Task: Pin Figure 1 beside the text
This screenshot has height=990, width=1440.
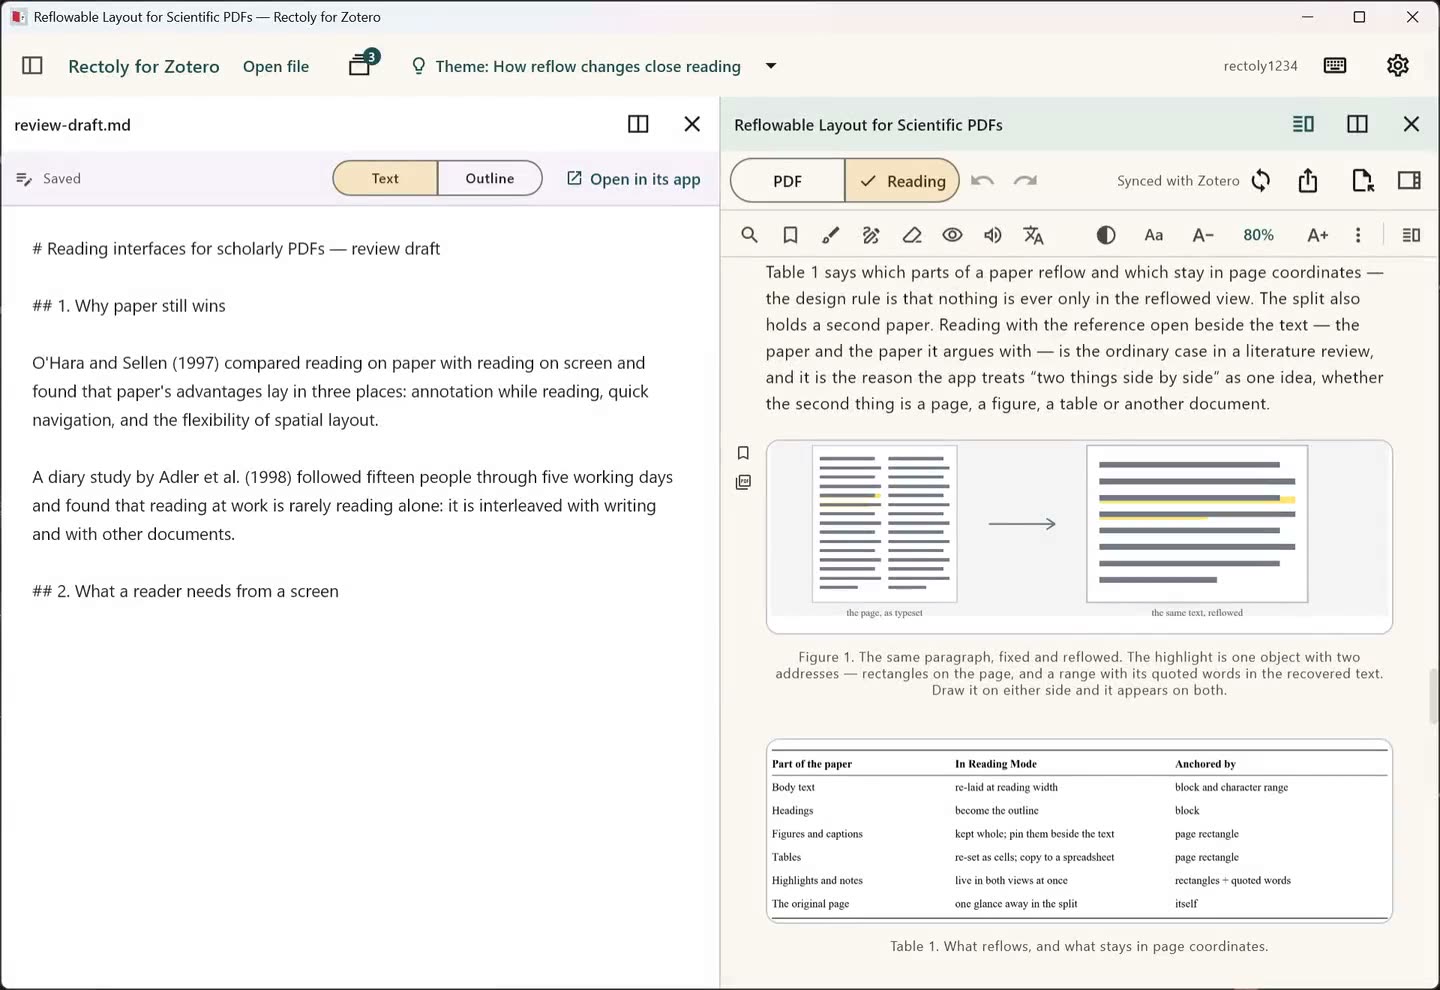Action: click(743, 482)
